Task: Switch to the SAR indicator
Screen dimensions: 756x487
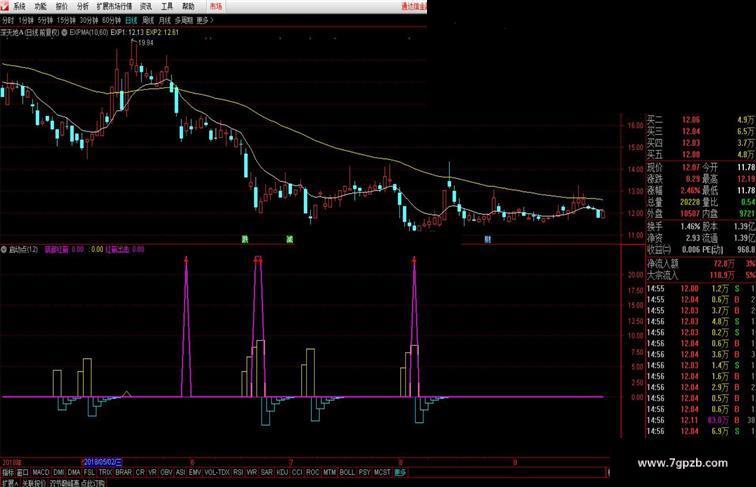Action: click(x=267, y=473)
